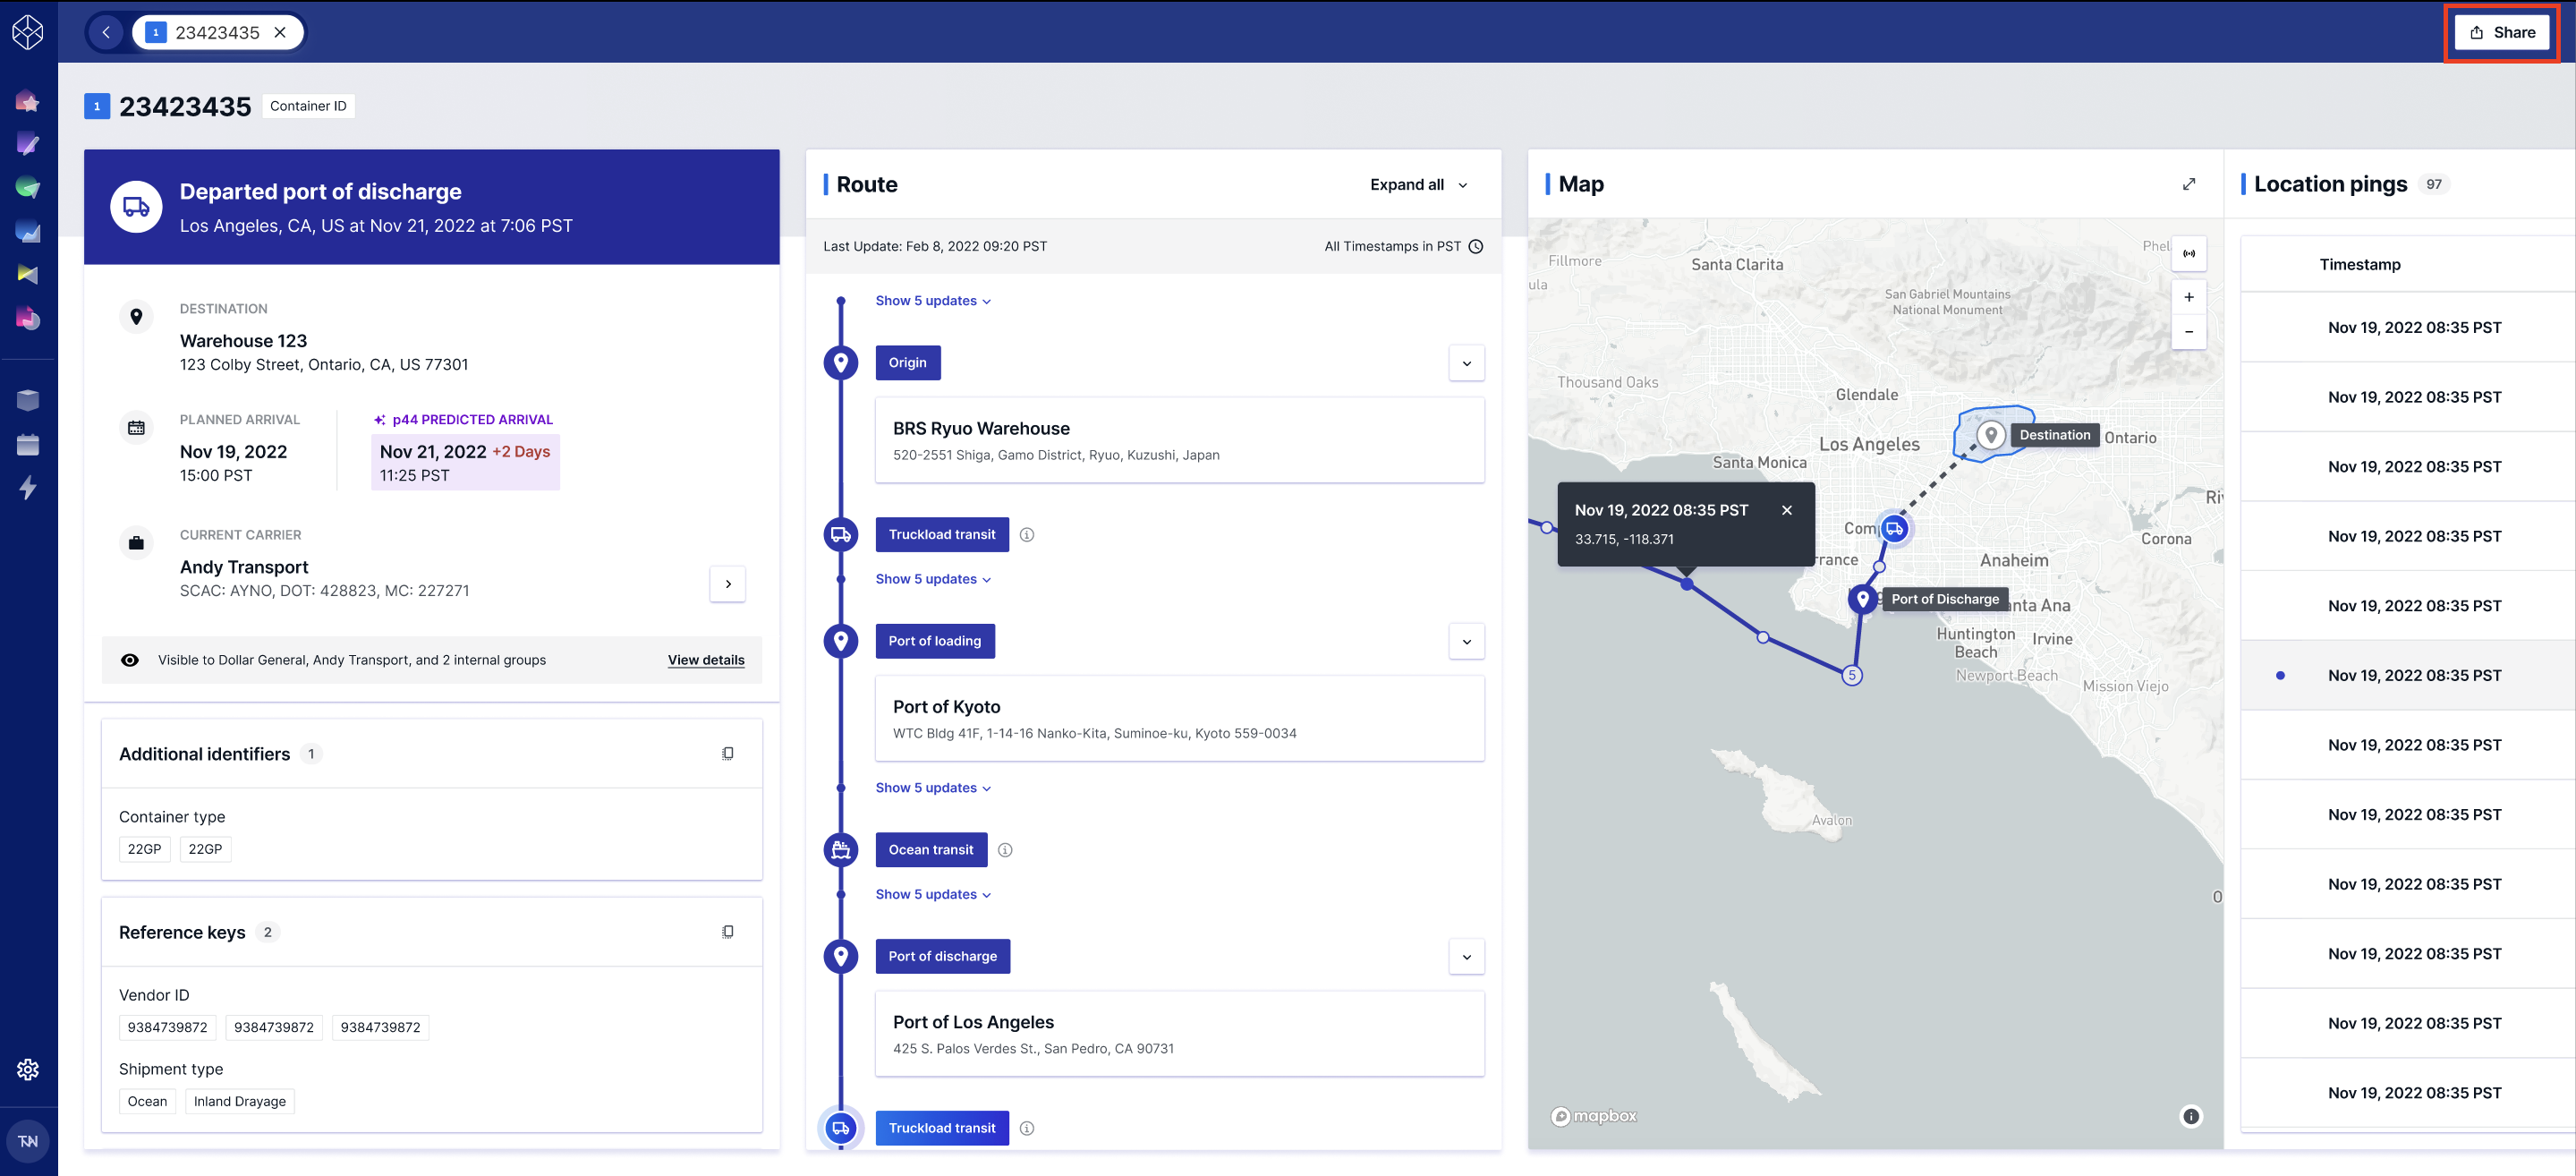Zoom out on the map

pyautogui.click(x=2189, y=332)
